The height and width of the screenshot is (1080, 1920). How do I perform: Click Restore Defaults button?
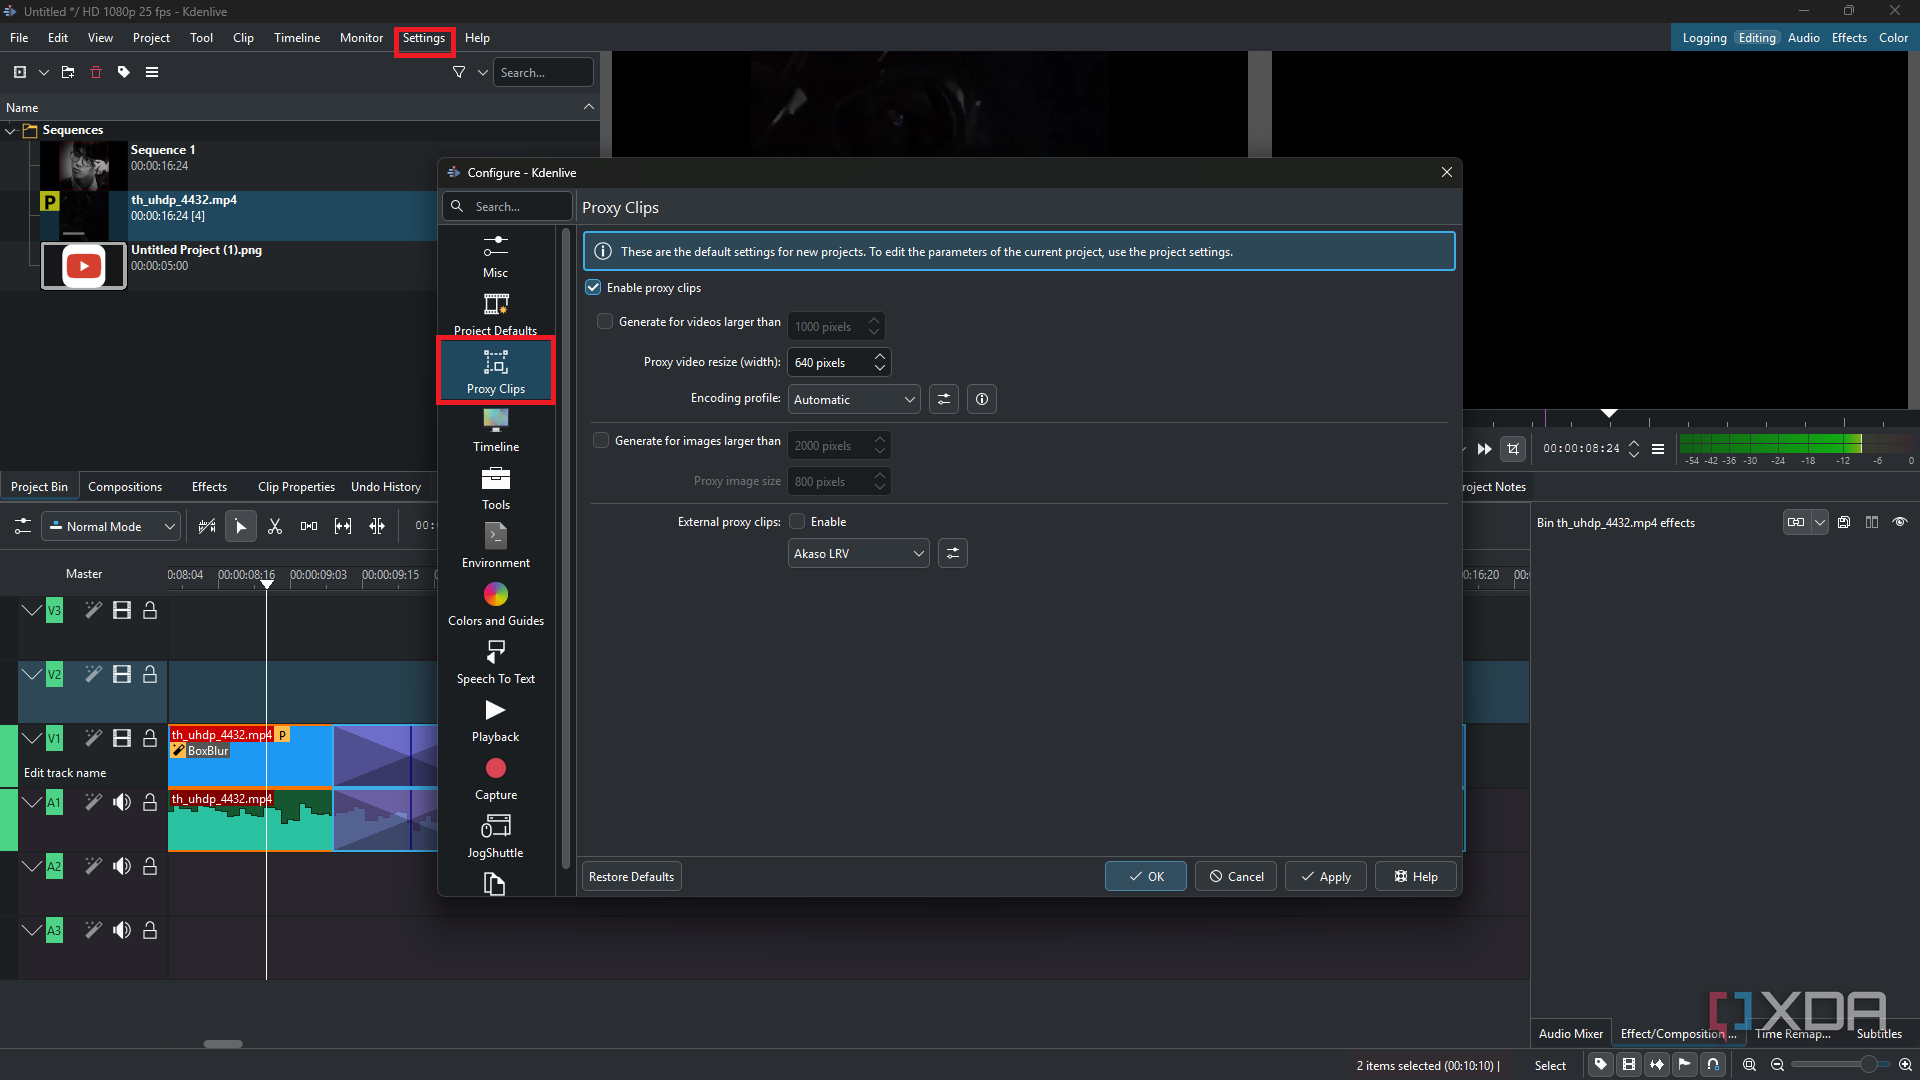click(632, 876)
